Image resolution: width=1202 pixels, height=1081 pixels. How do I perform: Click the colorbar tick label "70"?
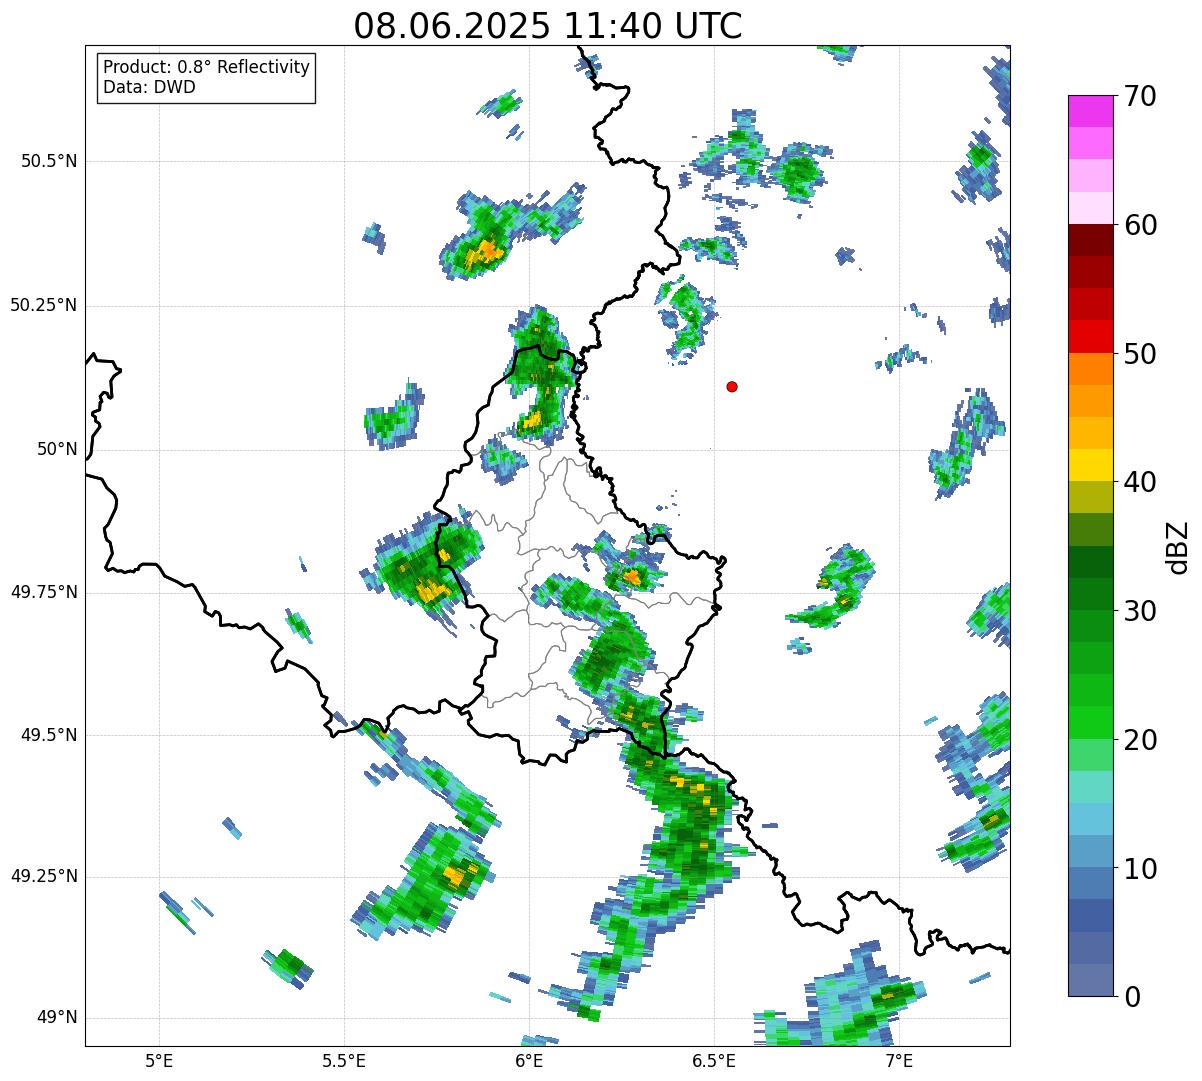click(1140, 96)
